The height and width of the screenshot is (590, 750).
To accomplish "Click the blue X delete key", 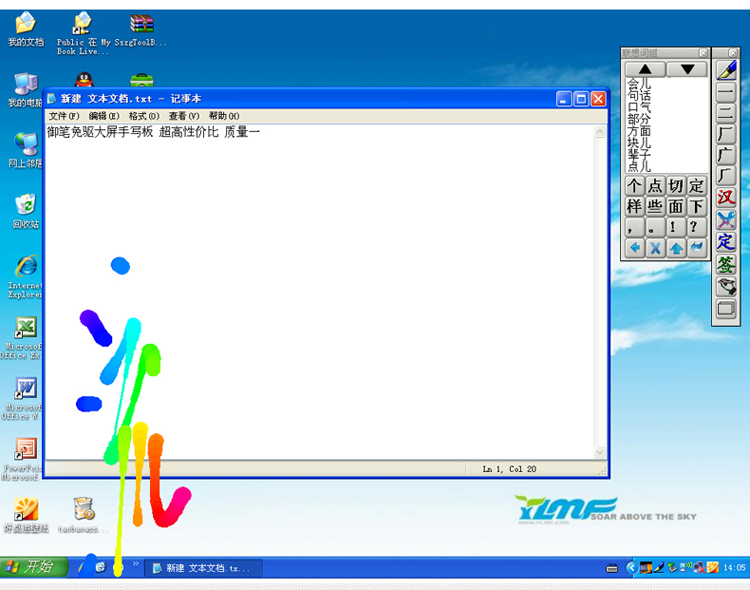I will 655,247.
